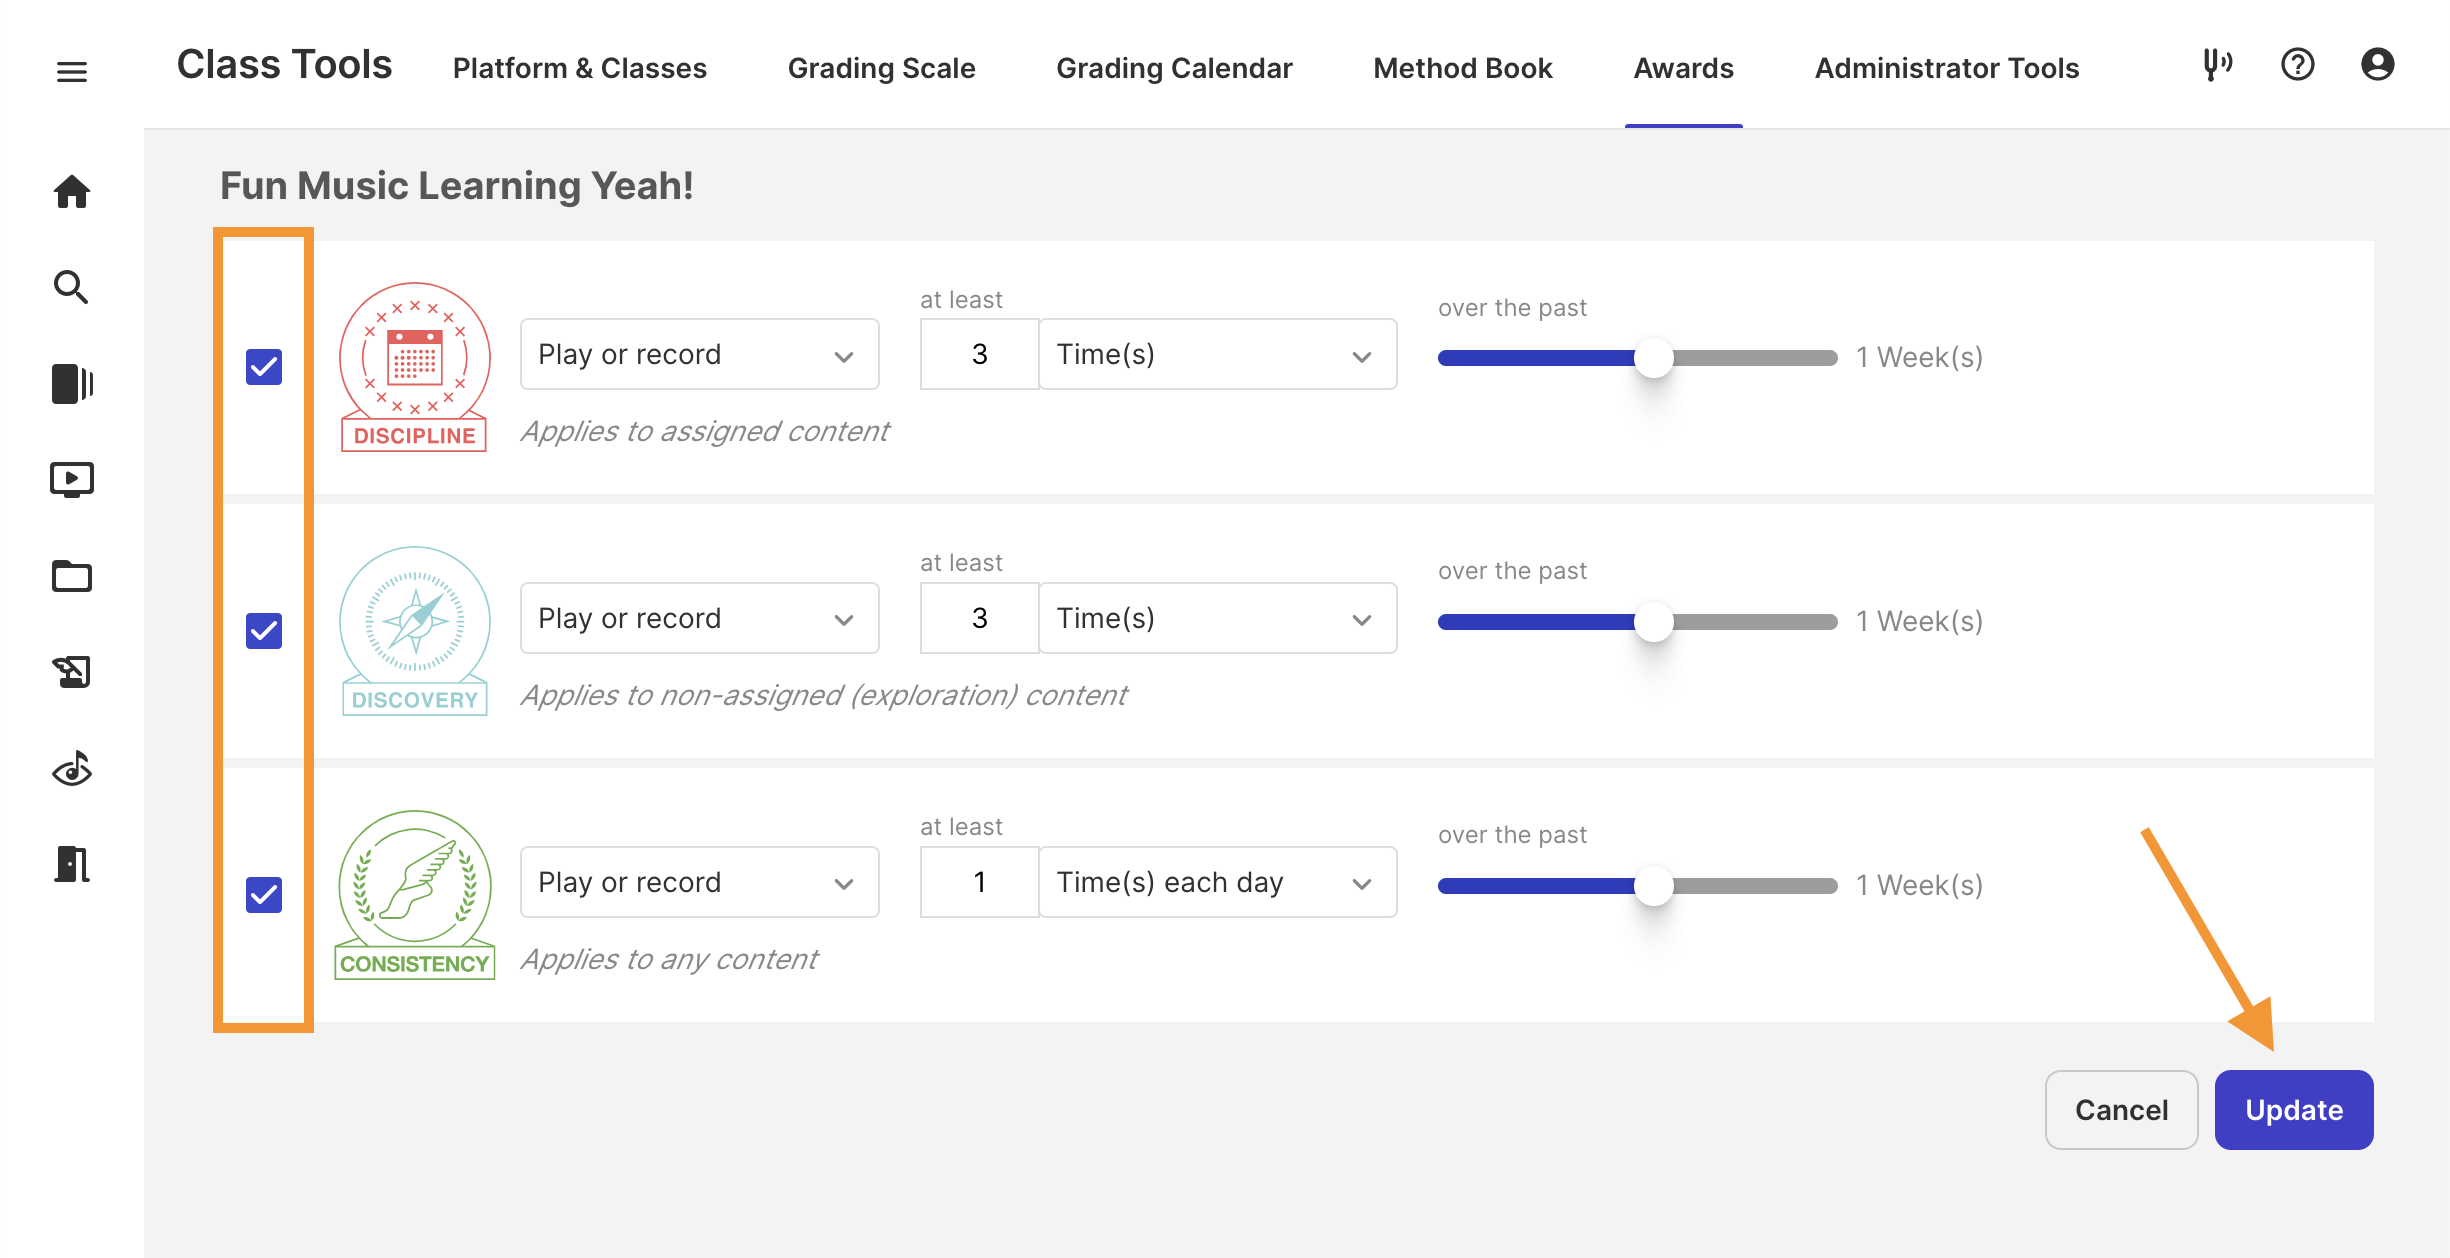Click Discovery 'at least' number field
Image resolution: width=2450 pixels, height=1258 pixels.
tap(980, 618)
